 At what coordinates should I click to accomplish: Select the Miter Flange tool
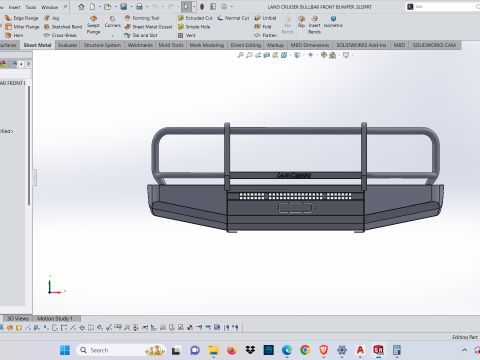click(x=22, y=27)
